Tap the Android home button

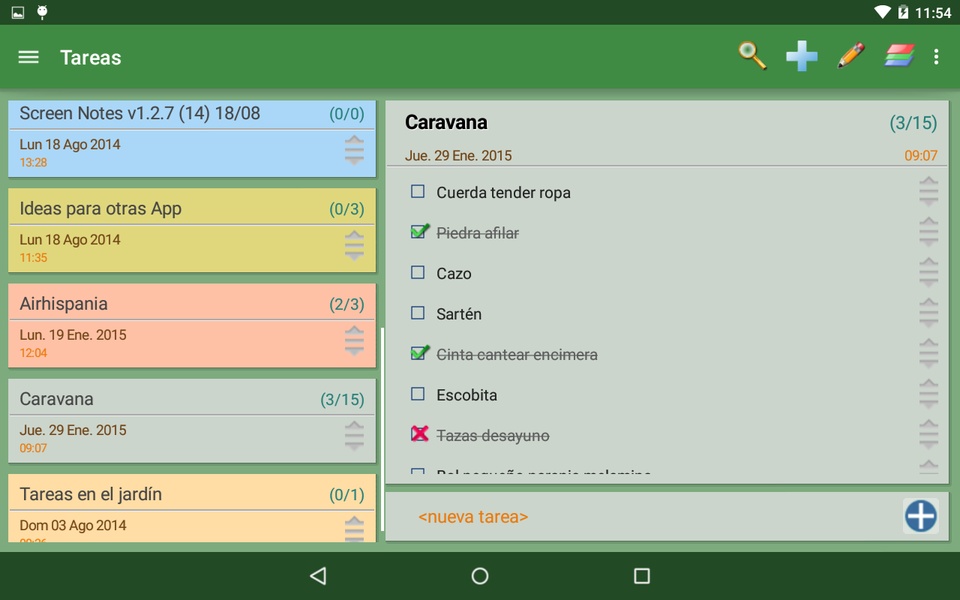coord(480,576)
